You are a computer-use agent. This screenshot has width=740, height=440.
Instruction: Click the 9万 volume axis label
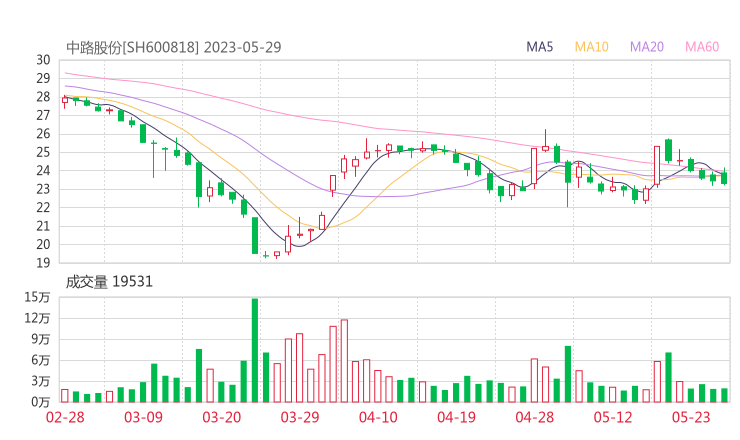tap(41, 339)
